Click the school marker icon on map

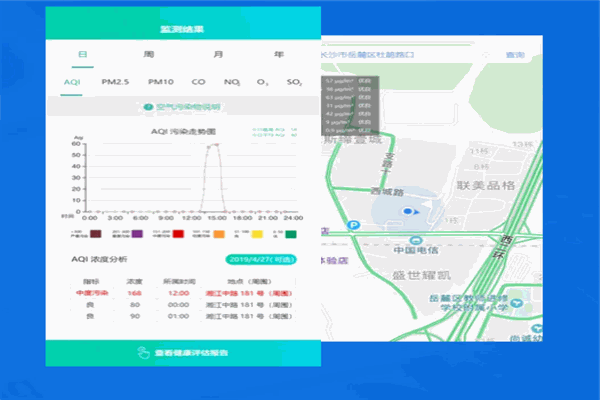point(517,303)
